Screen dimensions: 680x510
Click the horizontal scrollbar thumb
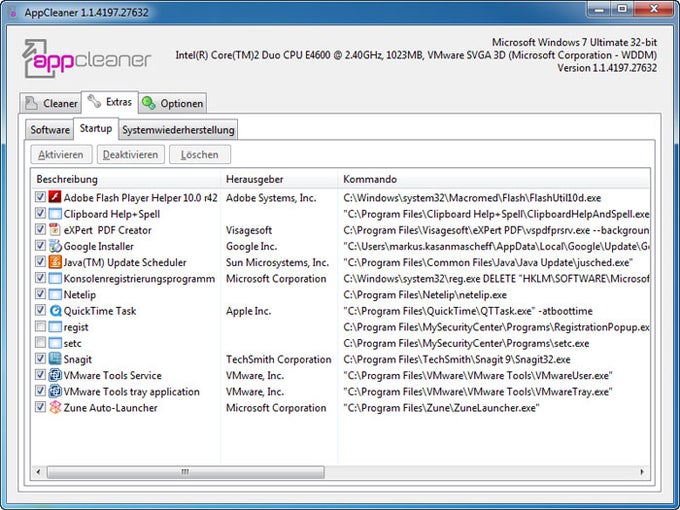[x=185, y=472]
